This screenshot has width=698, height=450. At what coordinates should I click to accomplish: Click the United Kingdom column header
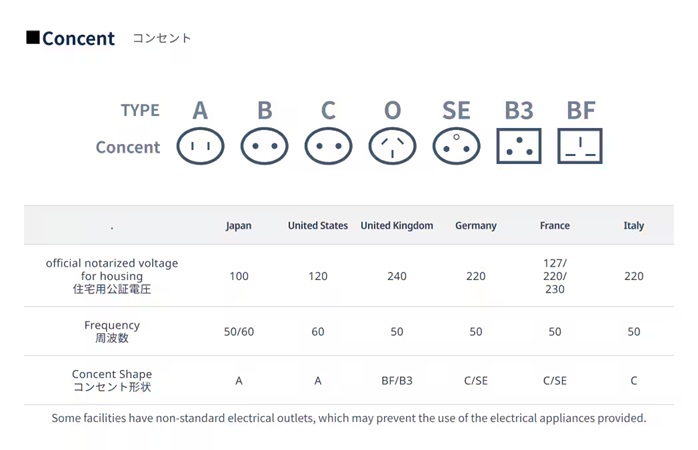point(397,226)
